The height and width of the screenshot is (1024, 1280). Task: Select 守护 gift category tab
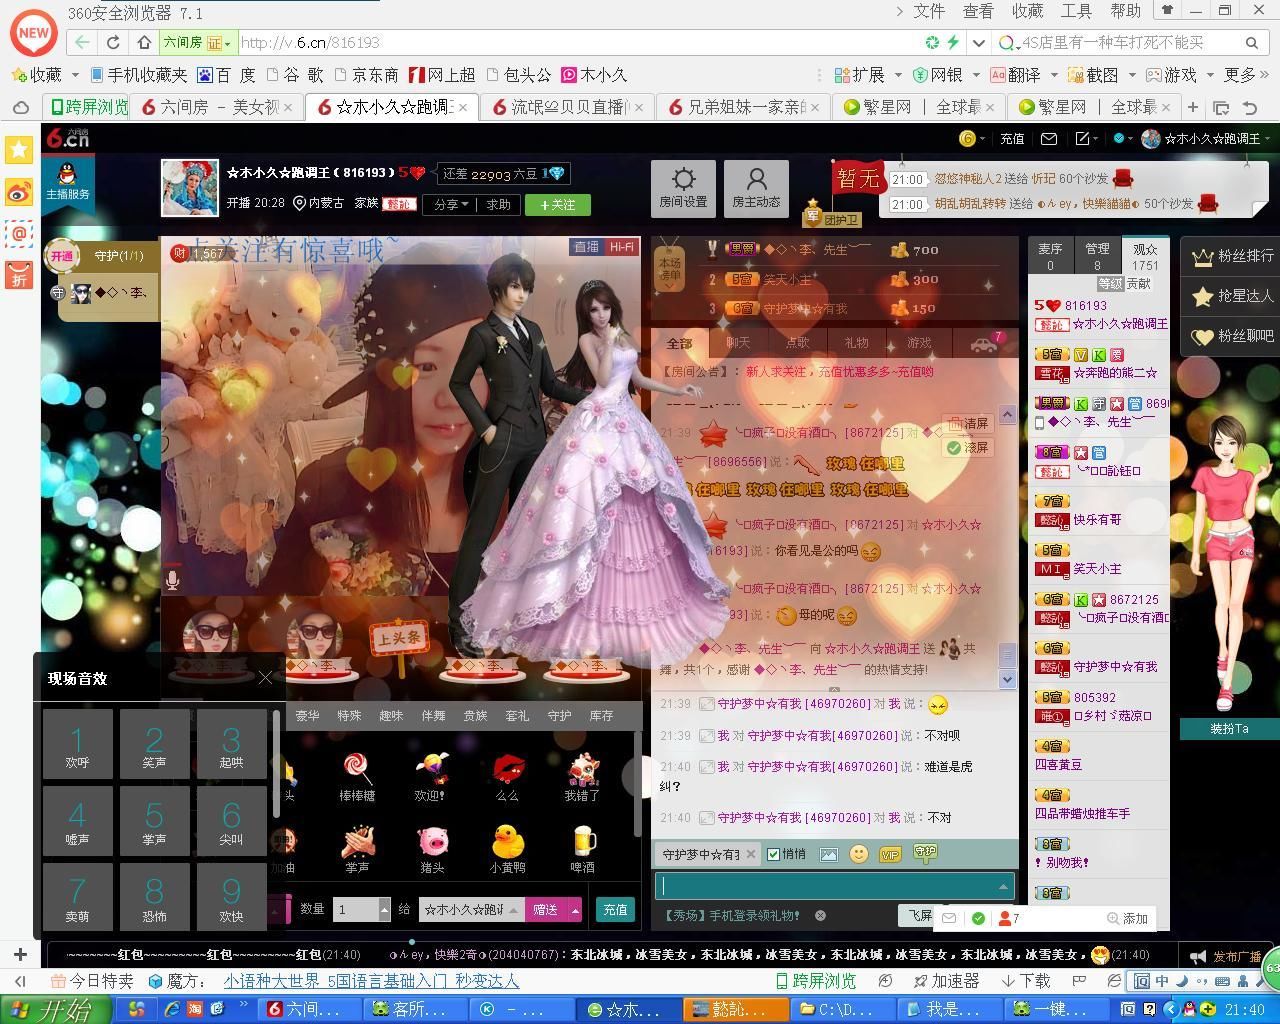pyautogui.click(x=559, y=715)
